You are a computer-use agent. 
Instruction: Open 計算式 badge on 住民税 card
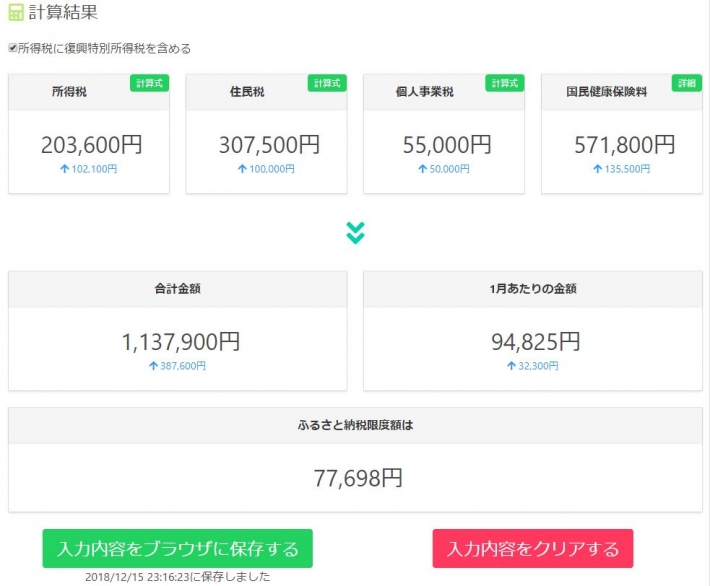[x=327, y=83]
